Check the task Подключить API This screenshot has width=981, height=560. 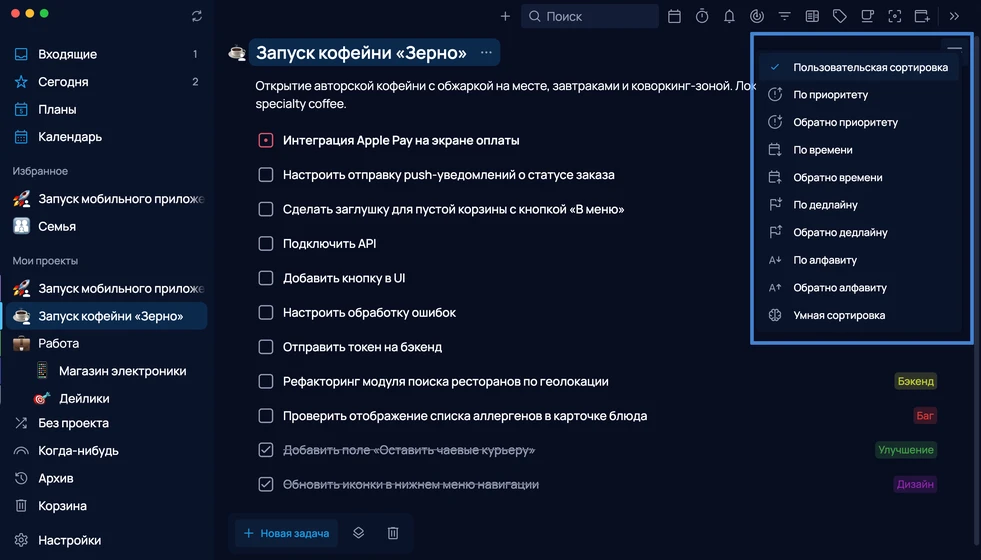(x=266, y=243)
